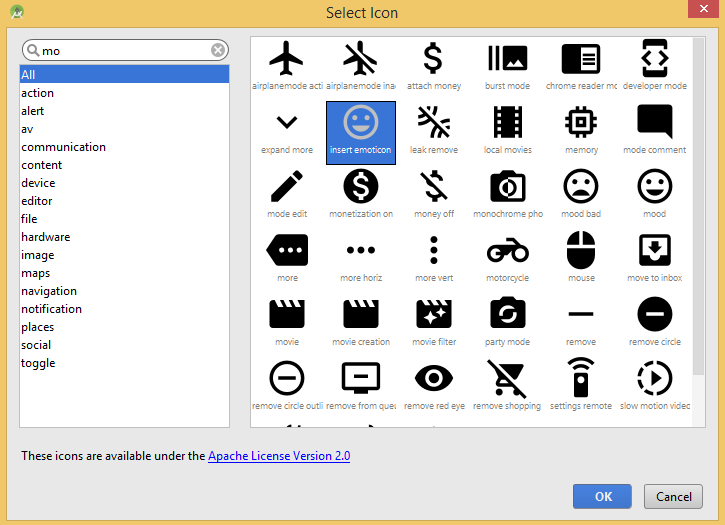Select the chrome reader mode icon
The image size is (725, 525).
coord(581,59)
